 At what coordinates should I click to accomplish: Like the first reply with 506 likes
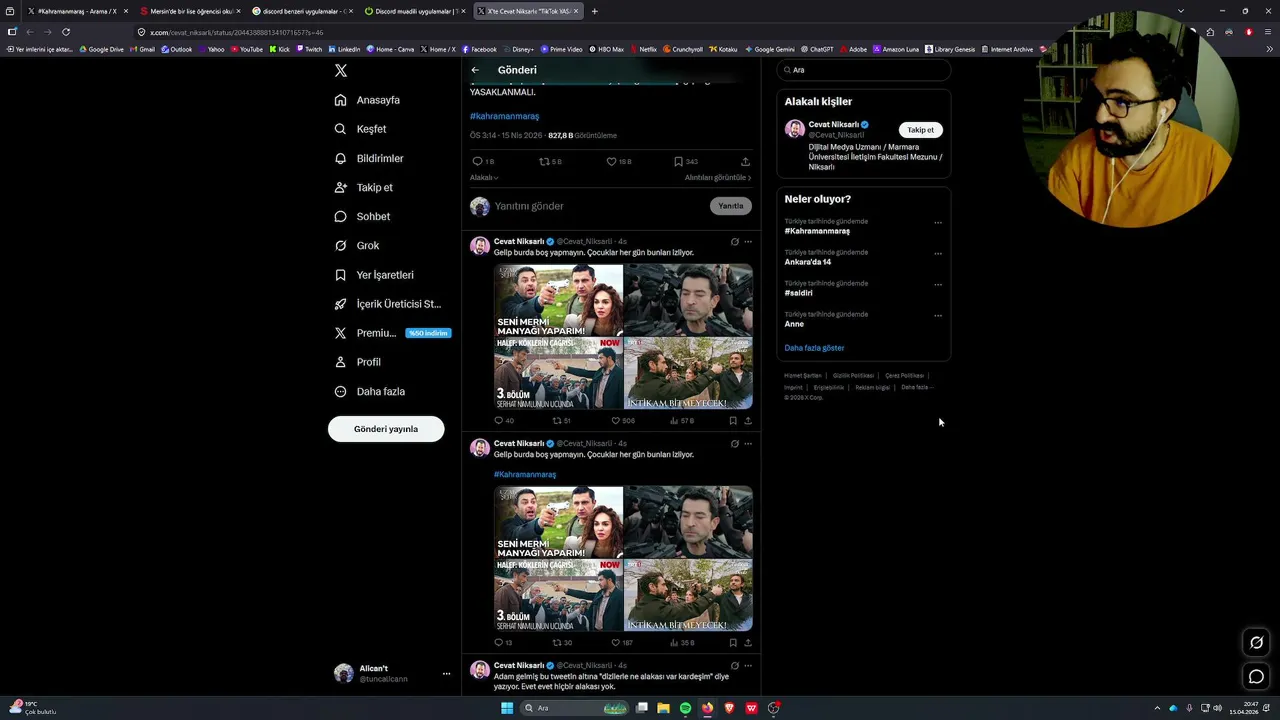click(x=615, y=421)
